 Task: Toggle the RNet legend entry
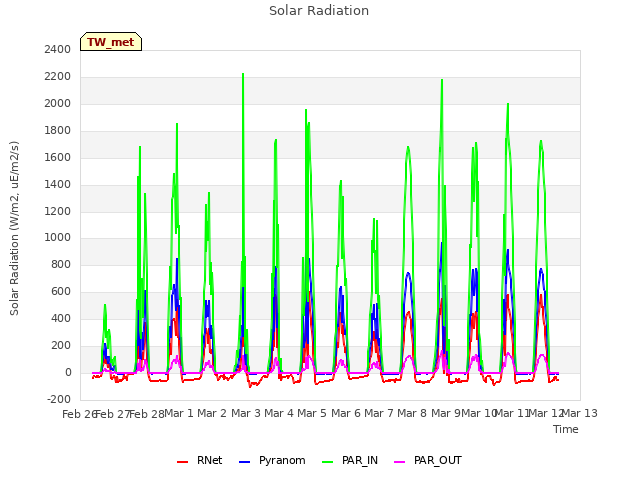click(x=200, y=460)
